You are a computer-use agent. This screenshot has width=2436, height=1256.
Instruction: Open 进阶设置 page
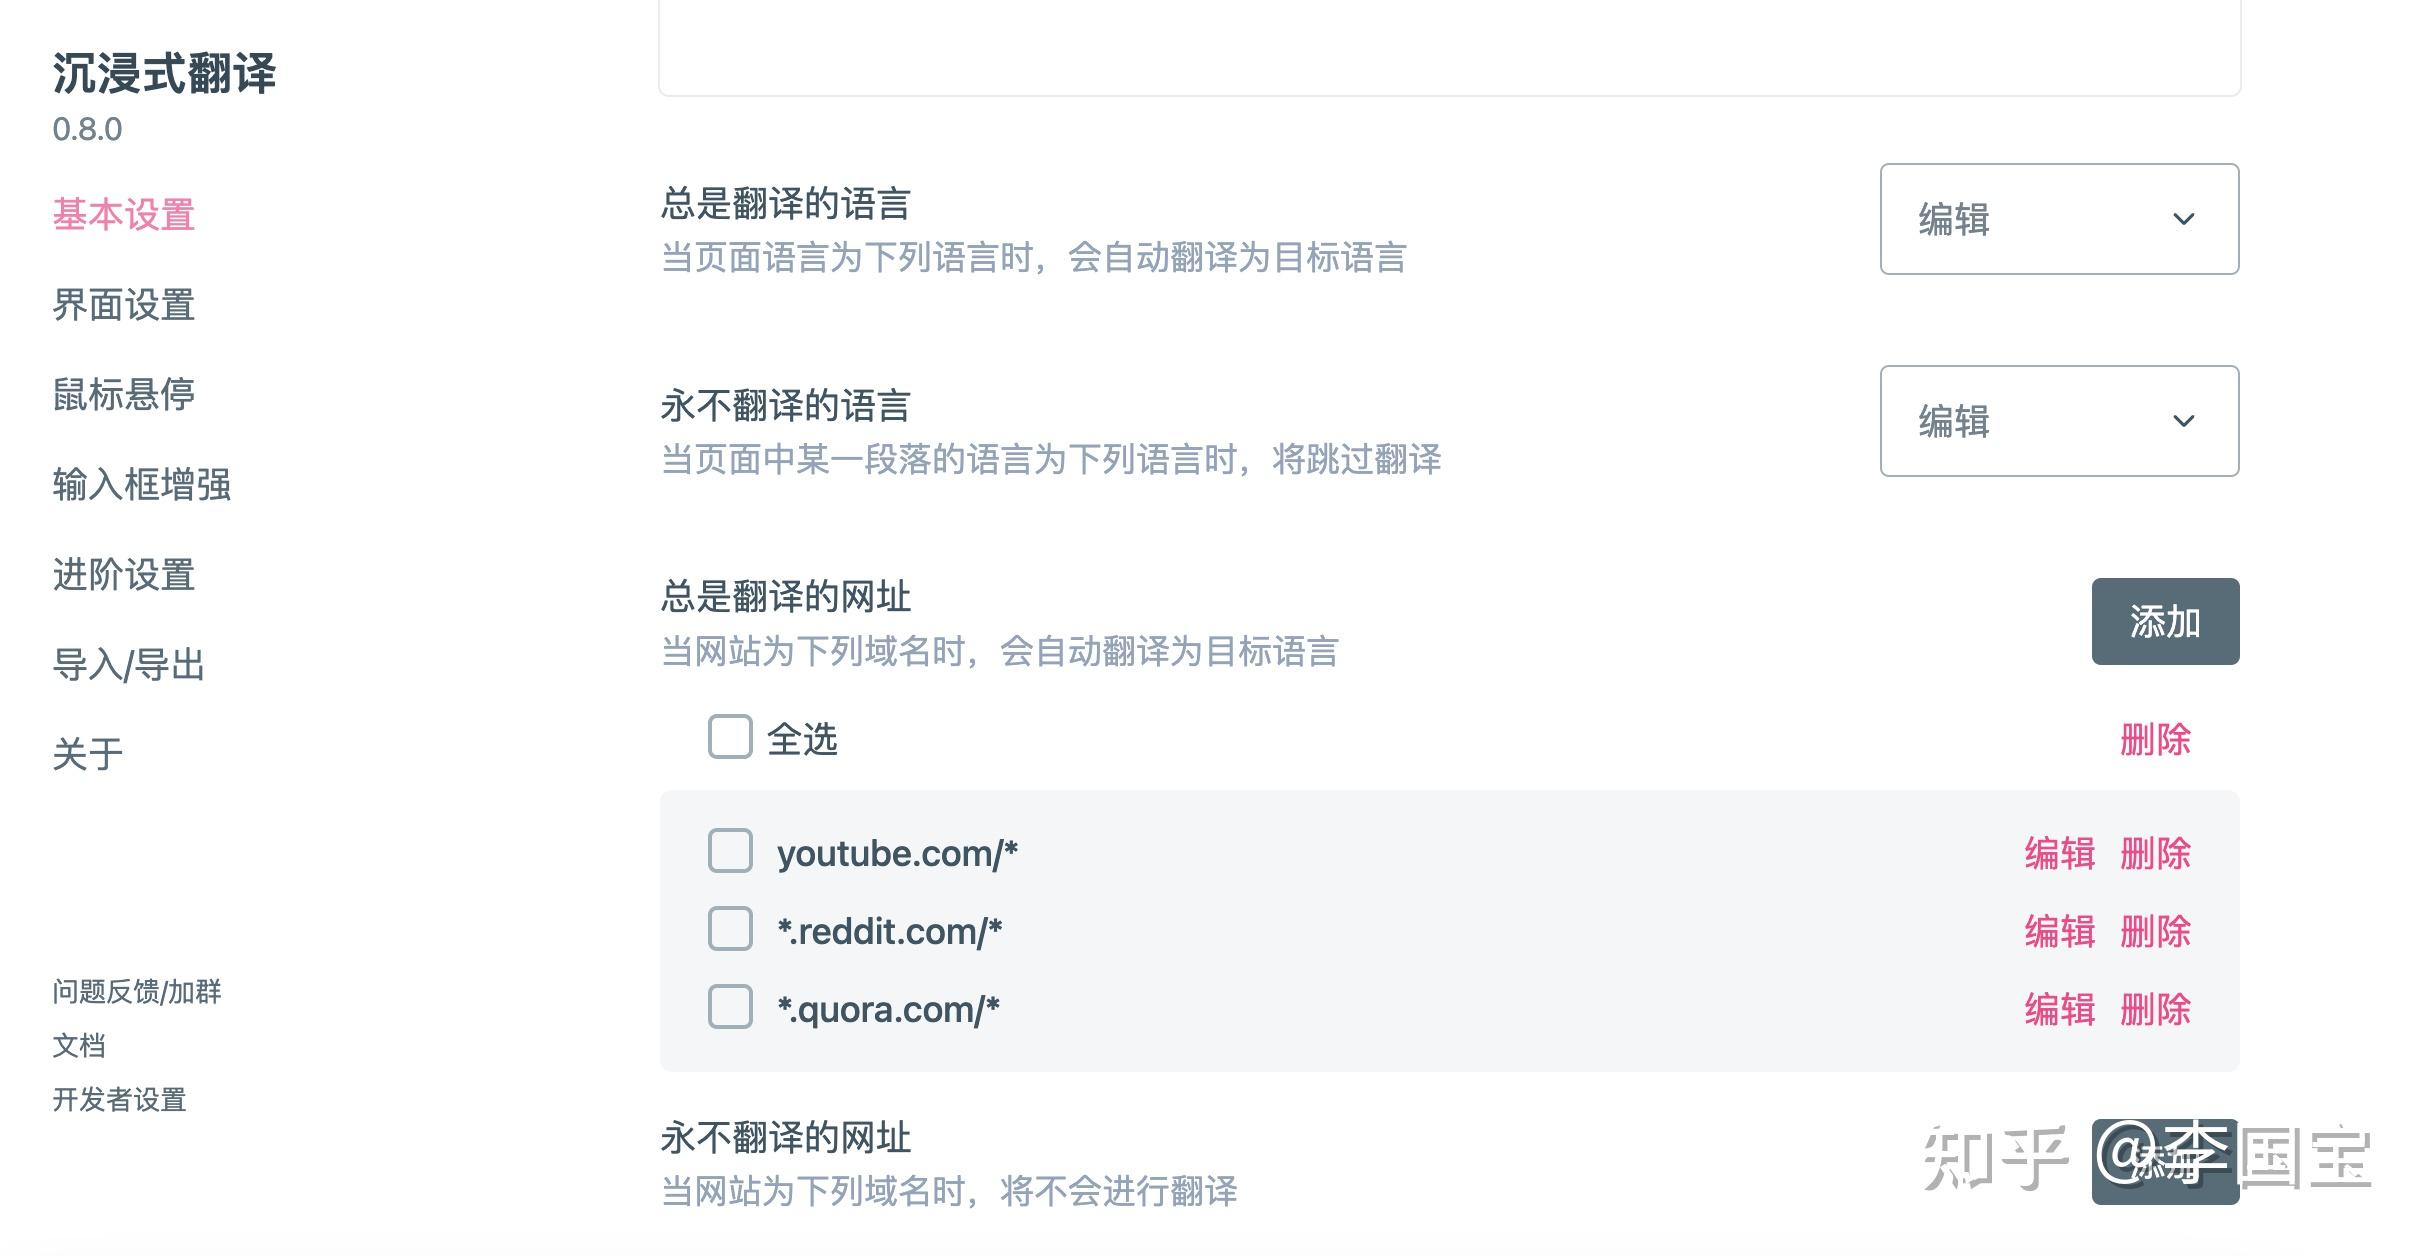tap(124, 575)
